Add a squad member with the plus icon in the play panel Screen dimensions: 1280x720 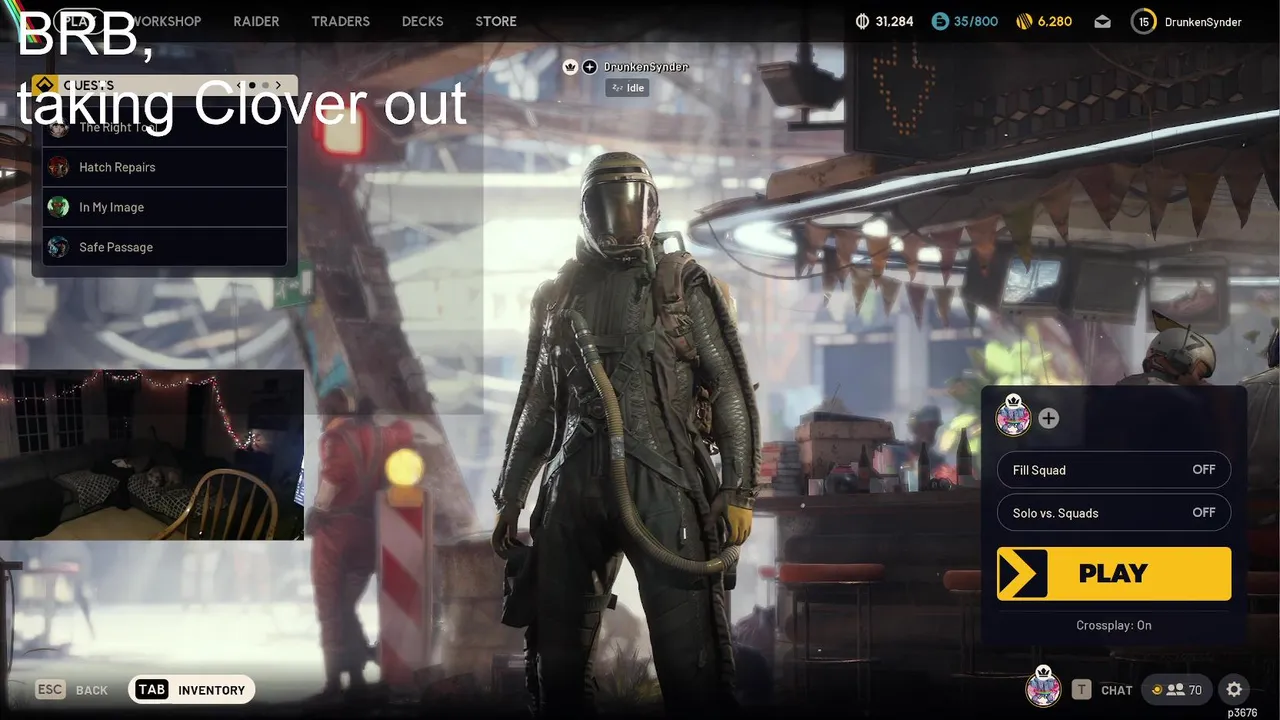1048,419
